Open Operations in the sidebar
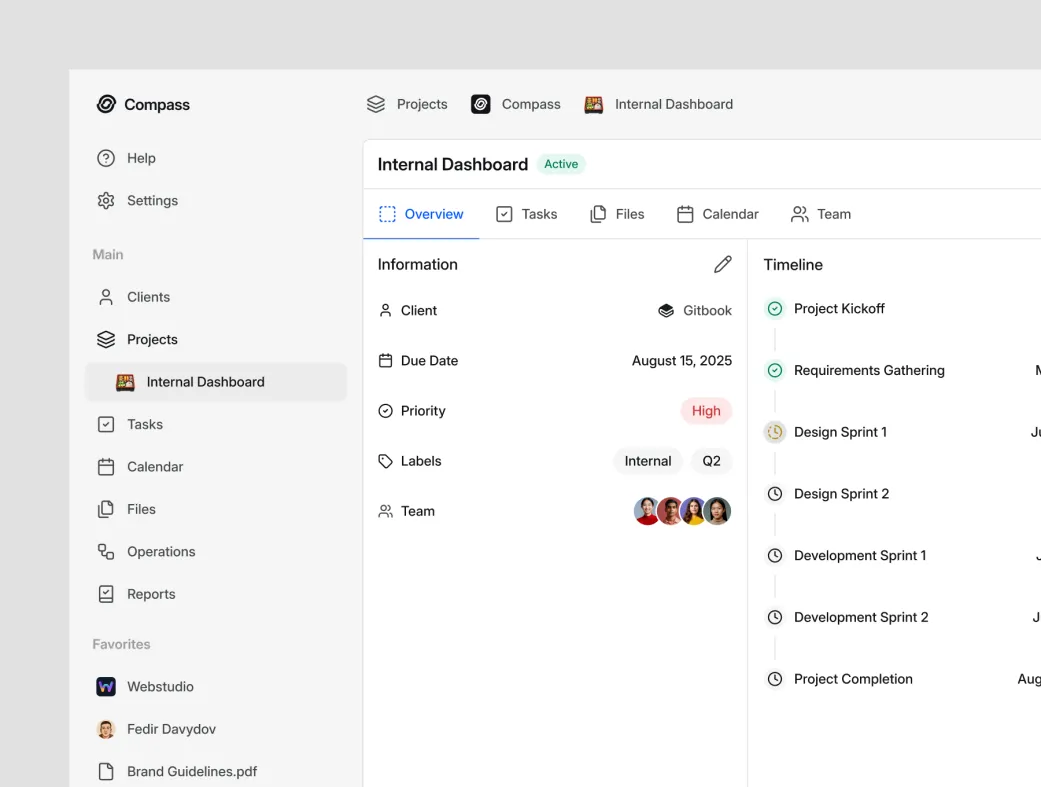The image size is (1041, 787). 160,552
